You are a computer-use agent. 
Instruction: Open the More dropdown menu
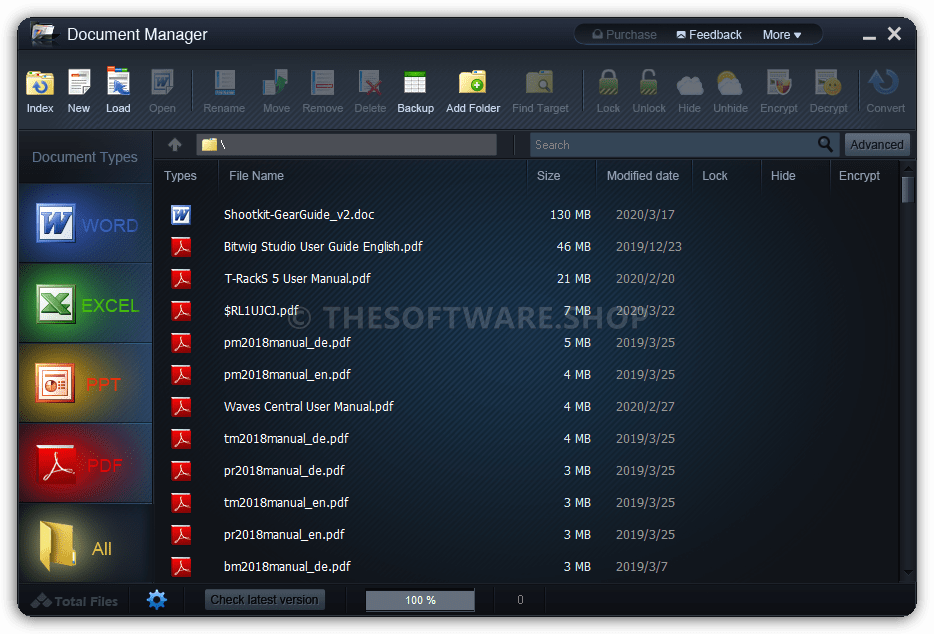coord(782,35)
